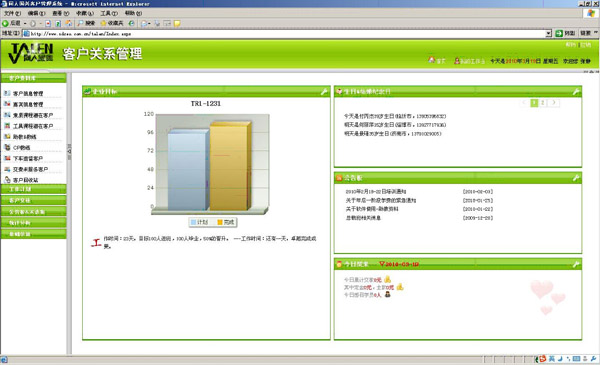Screen dimensions: 600x365
Task: Click the home icon in the green header
Action: pyautogui.click(x=432, y=60)
